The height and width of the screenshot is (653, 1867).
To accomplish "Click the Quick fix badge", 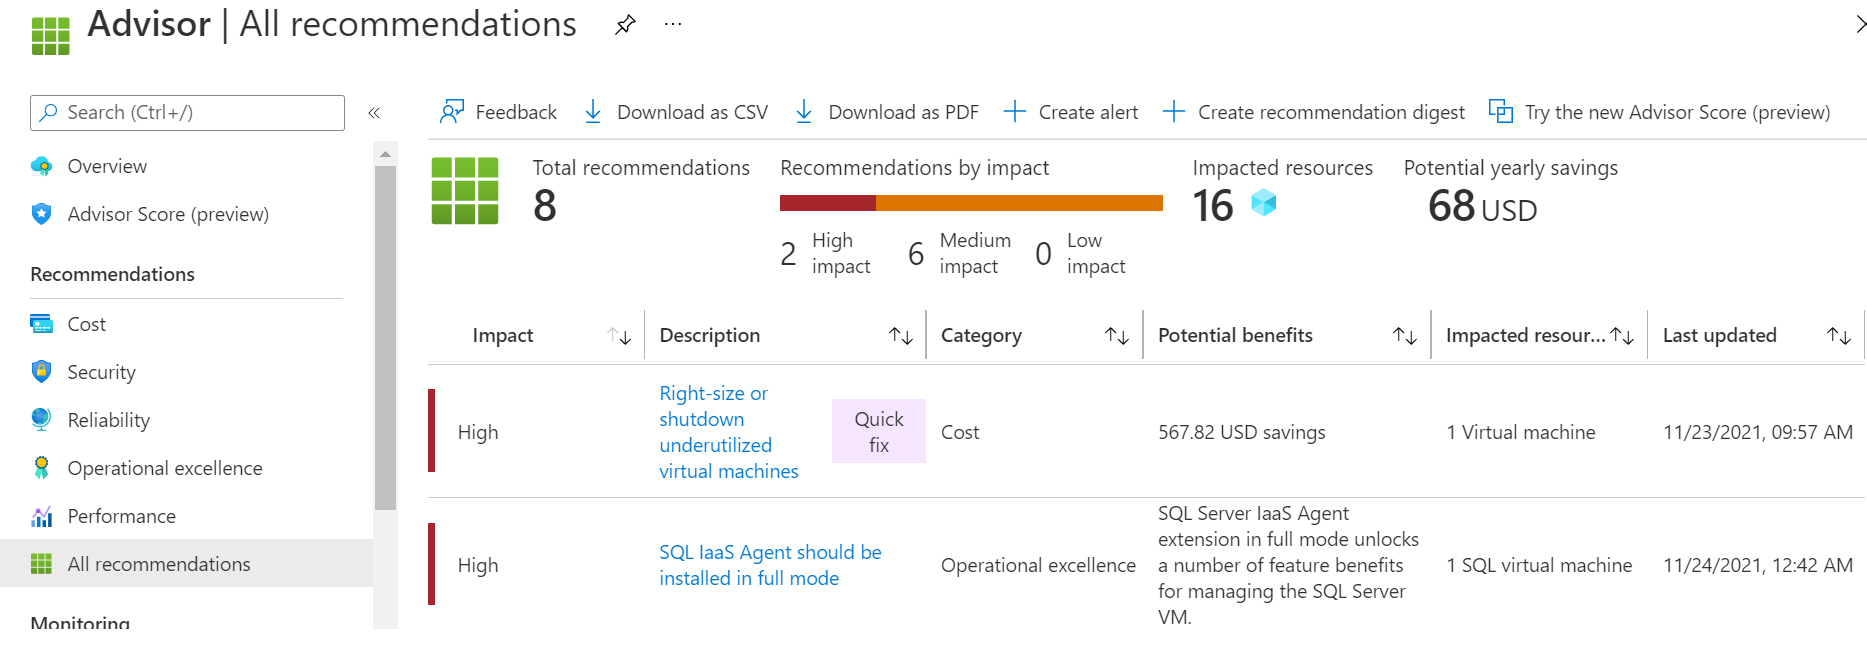I will click(x=878, y=432).
